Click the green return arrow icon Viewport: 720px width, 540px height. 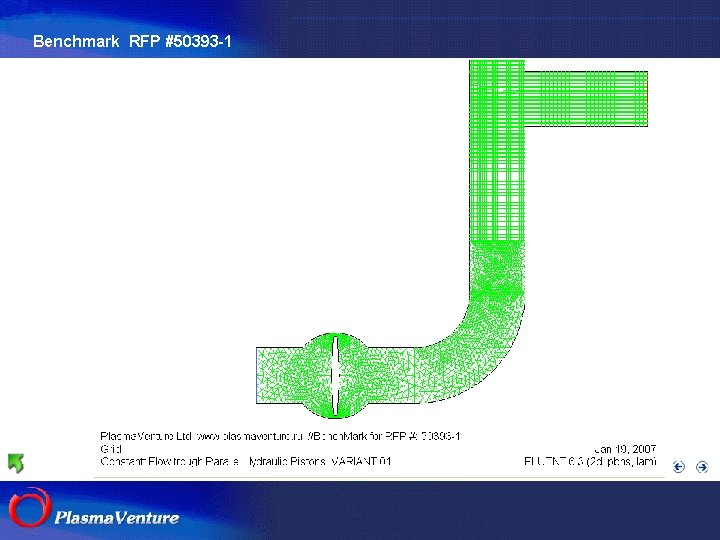pyautogui.click(x=16, y=463)
